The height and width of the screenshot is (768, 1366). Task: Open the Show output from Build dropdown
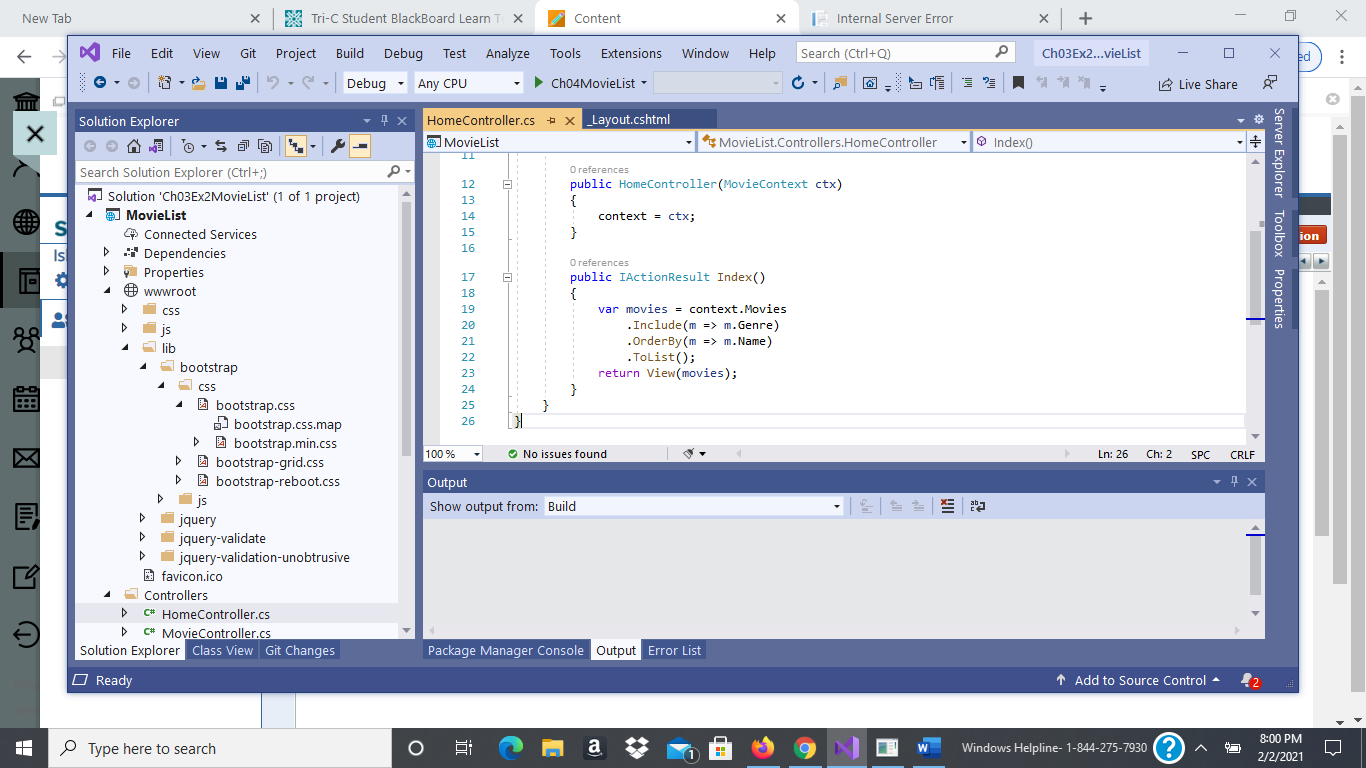694,506
